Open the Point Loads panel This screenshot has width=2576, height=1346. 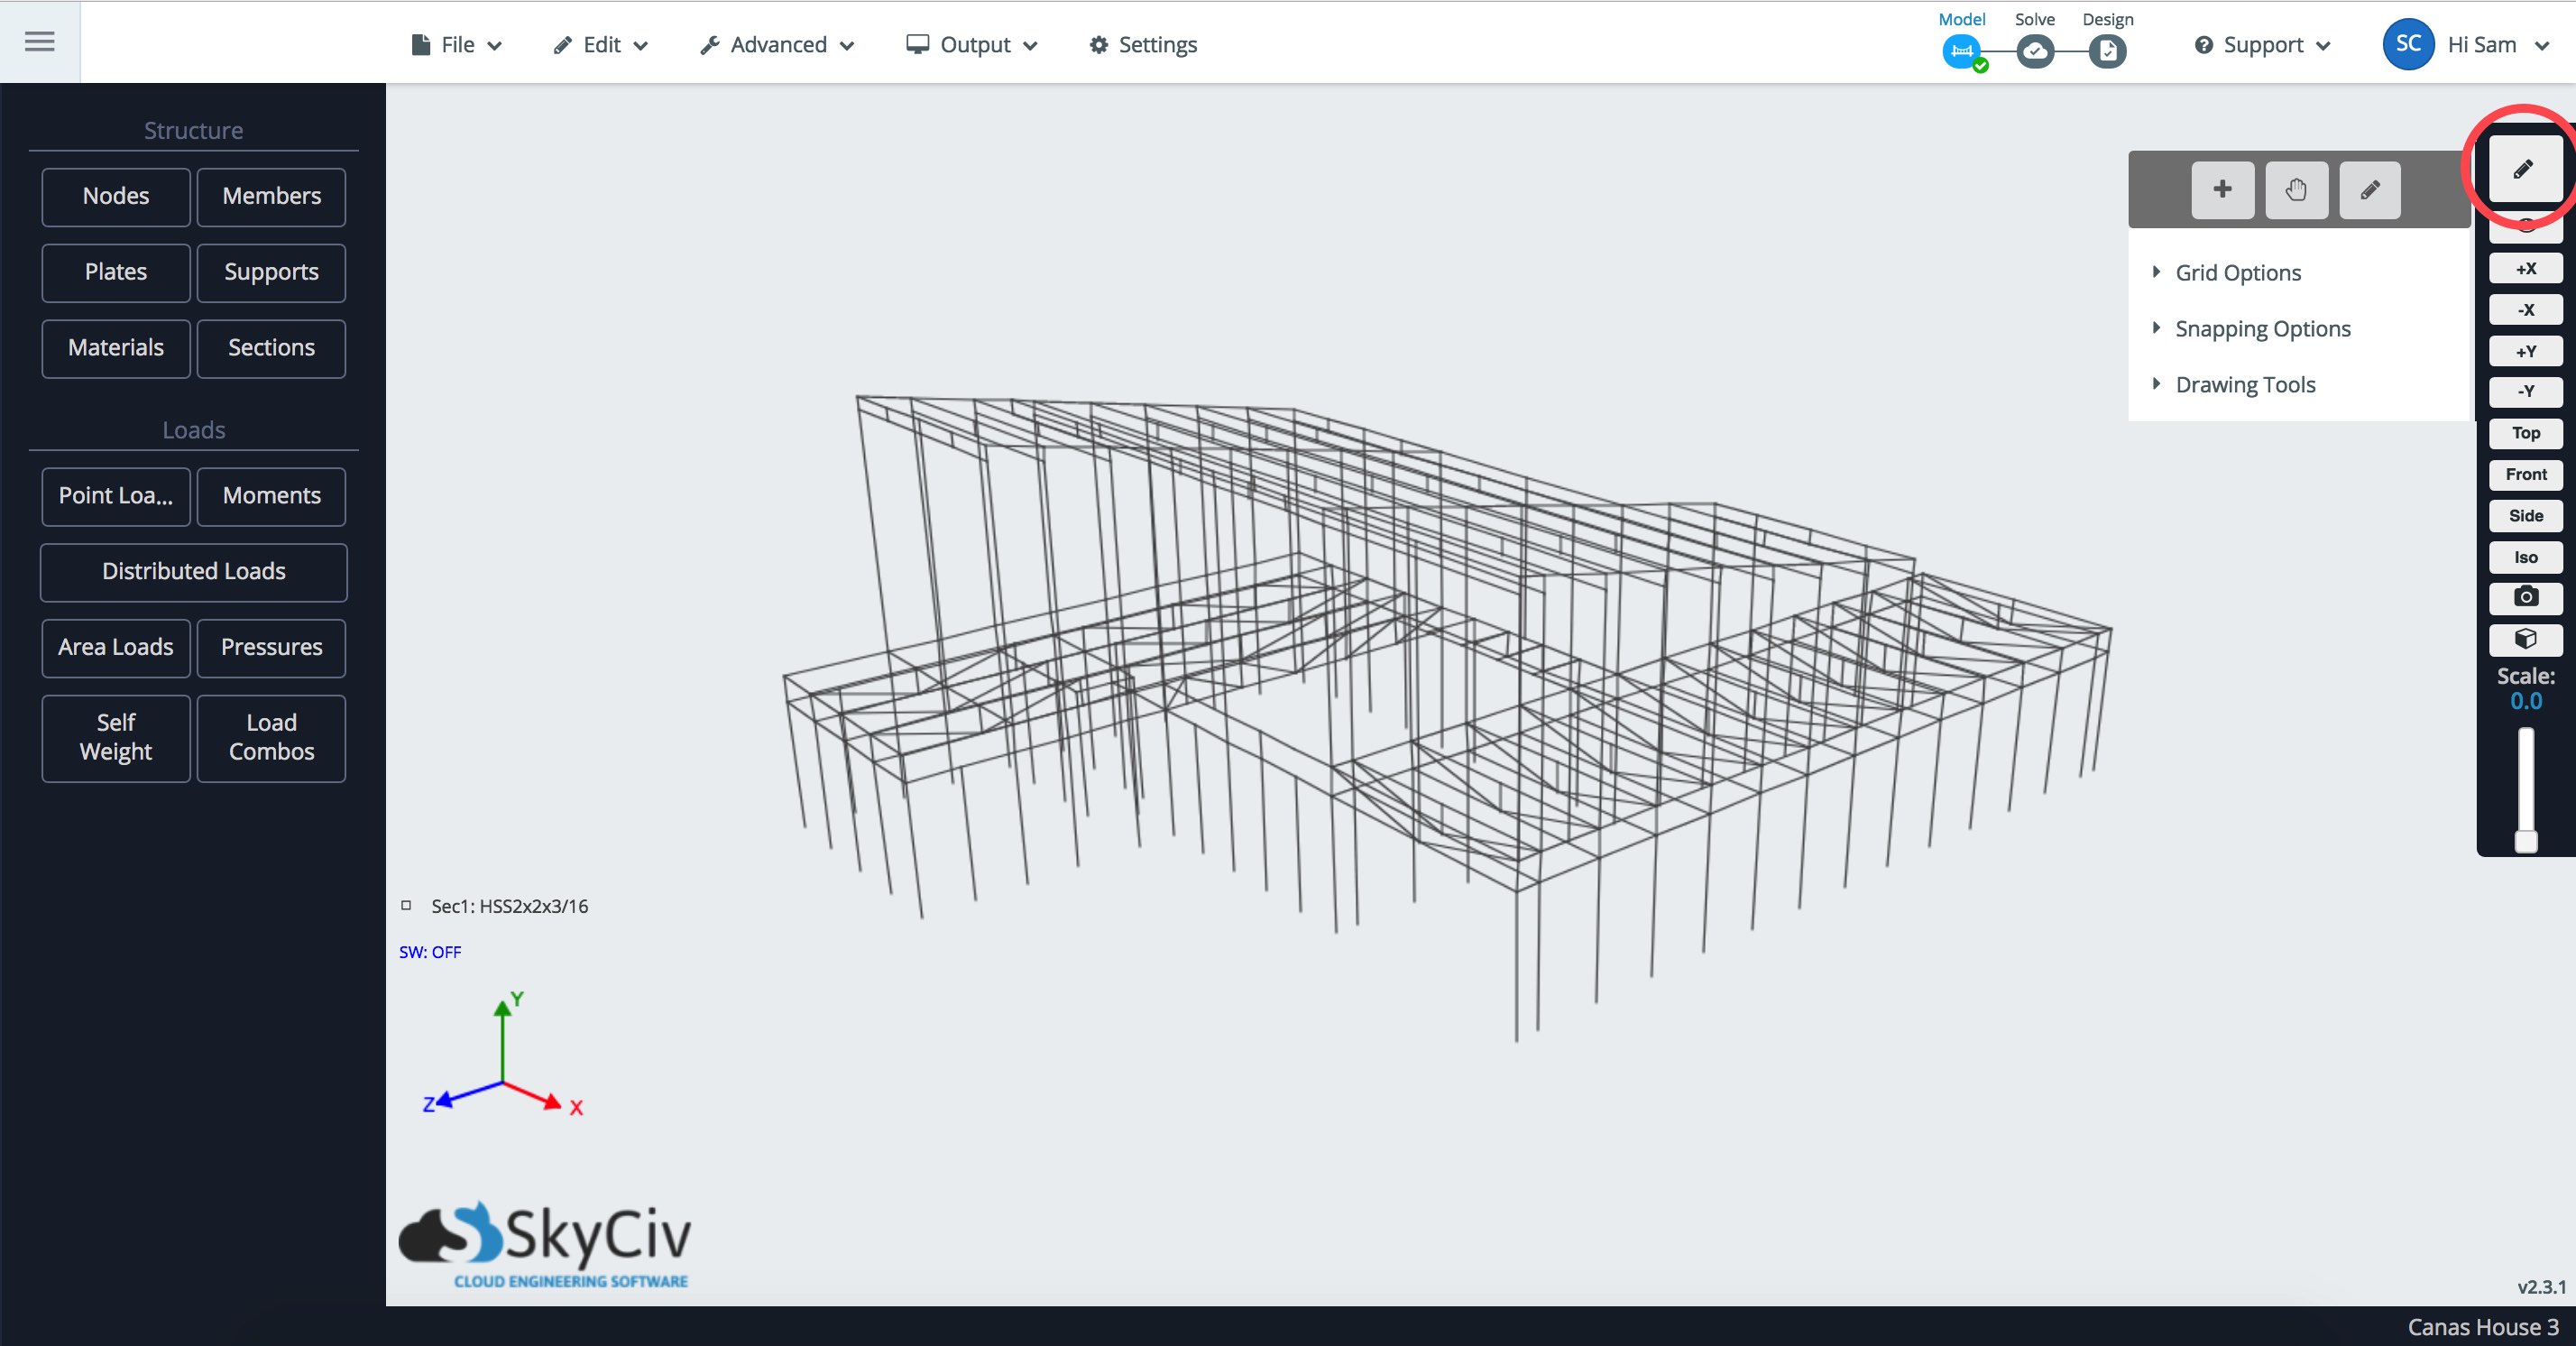[116, 496]
